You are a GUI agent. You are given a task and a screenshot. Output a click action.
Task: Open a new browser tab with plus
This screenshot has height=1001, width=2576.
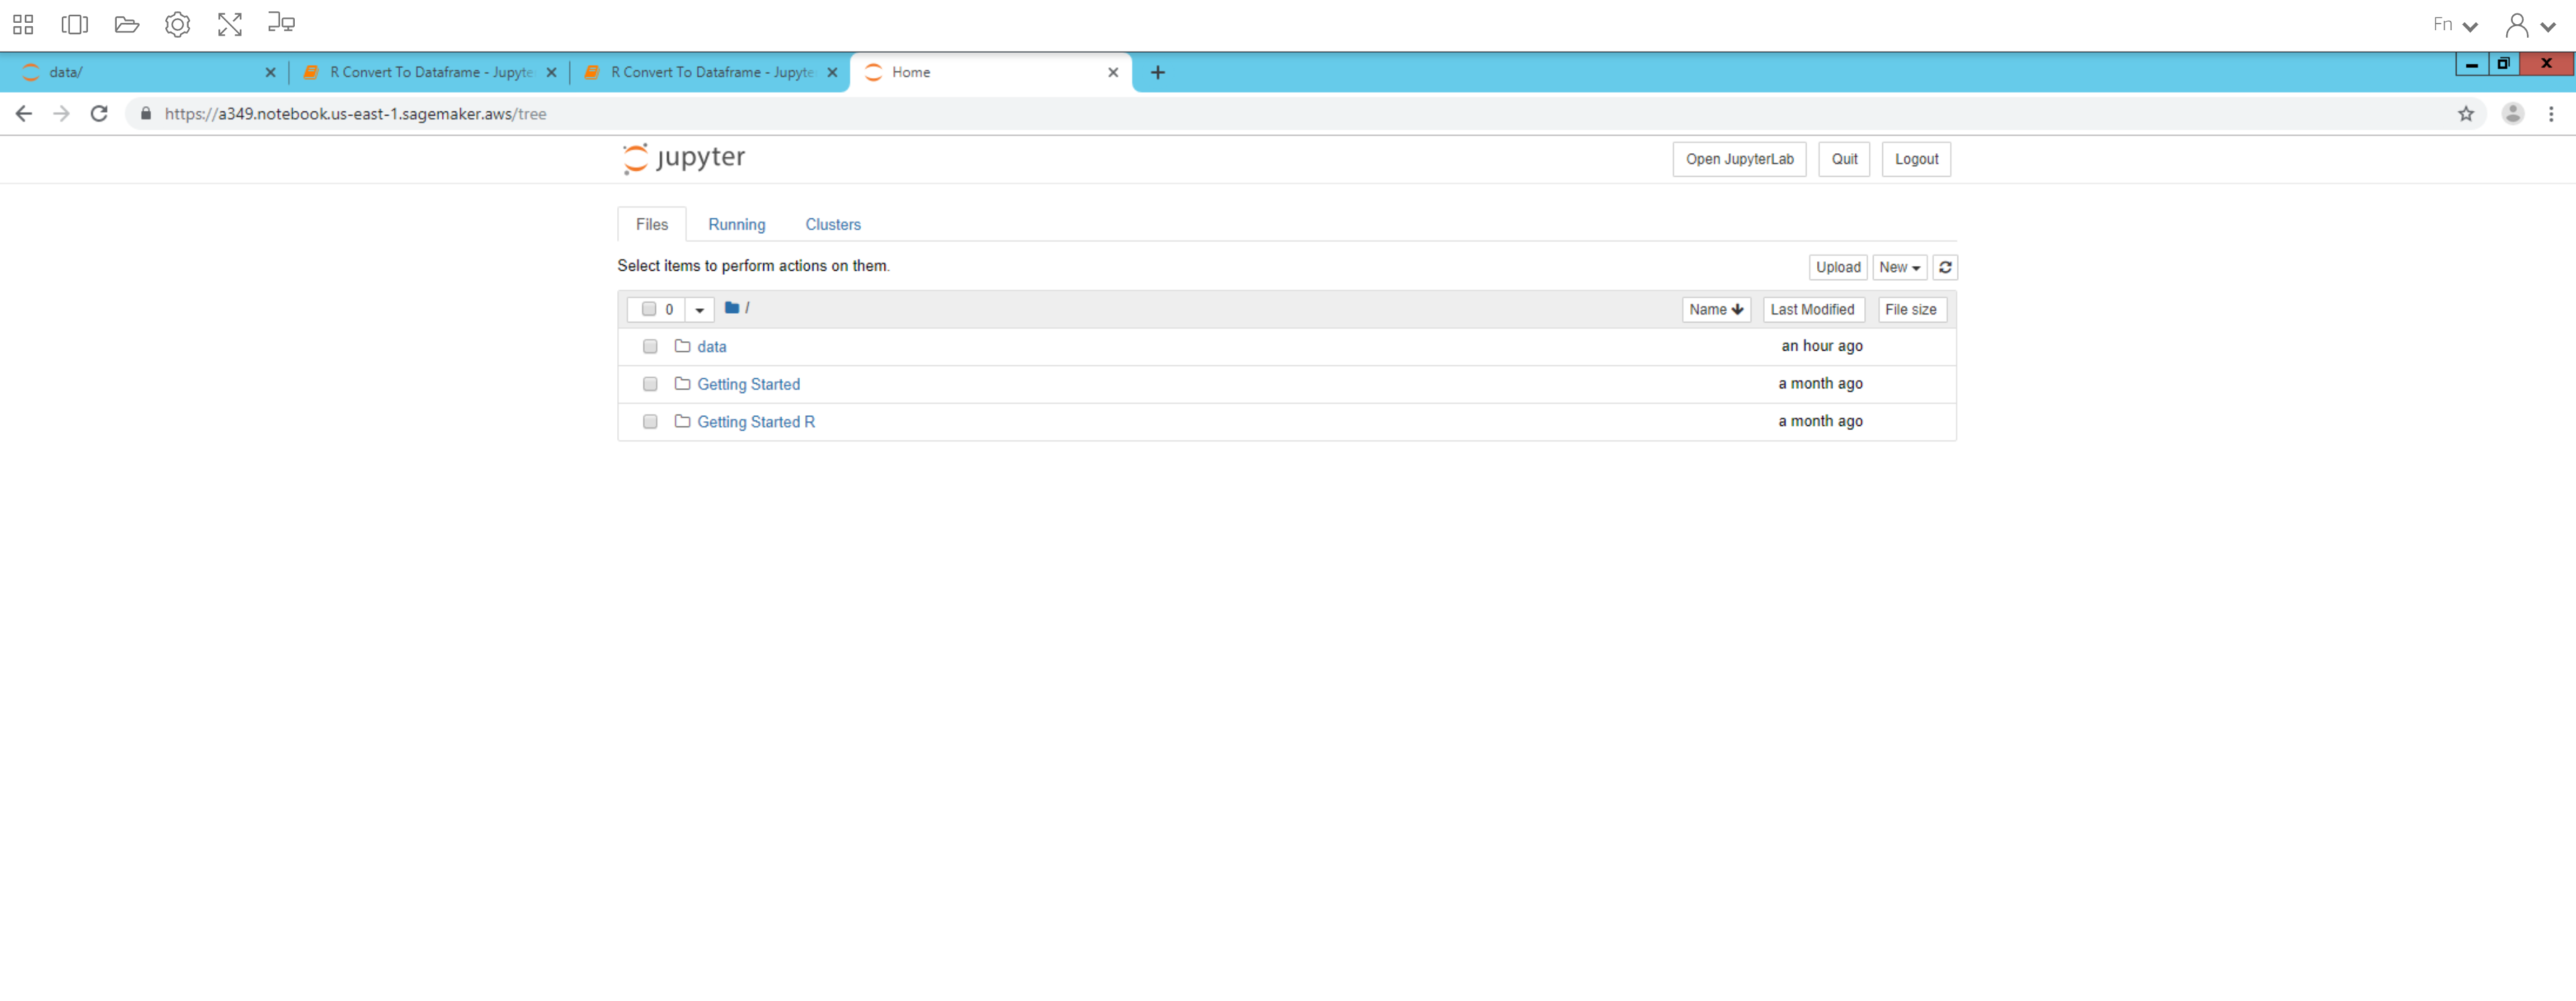tap(1157, 72)
